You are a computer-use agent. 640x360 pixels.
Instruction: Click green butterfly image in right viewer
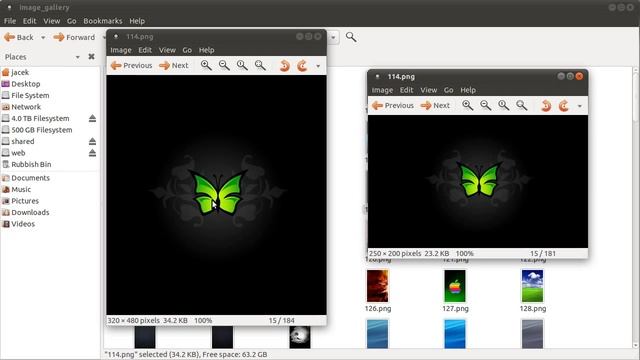479,180
